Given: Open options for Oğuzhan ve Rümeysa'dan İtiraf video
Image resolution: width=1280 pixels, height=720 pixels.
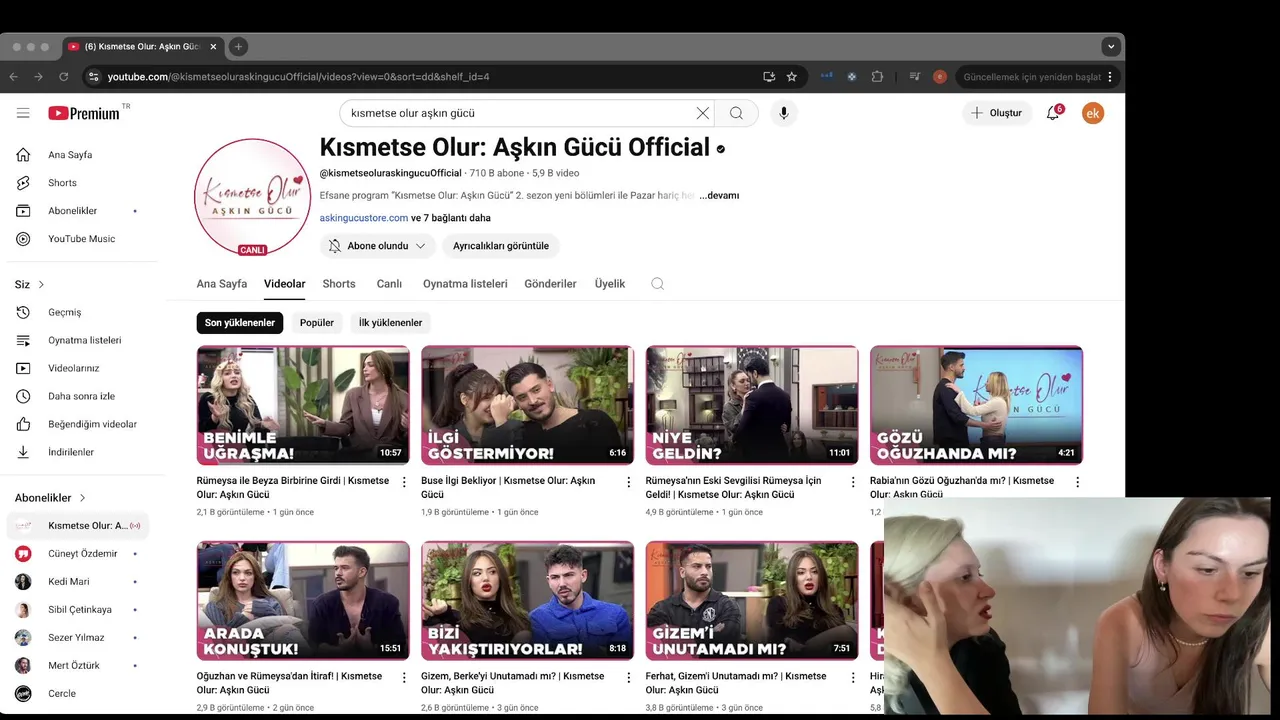Looking at the screenshot, I should pos(404,677).
